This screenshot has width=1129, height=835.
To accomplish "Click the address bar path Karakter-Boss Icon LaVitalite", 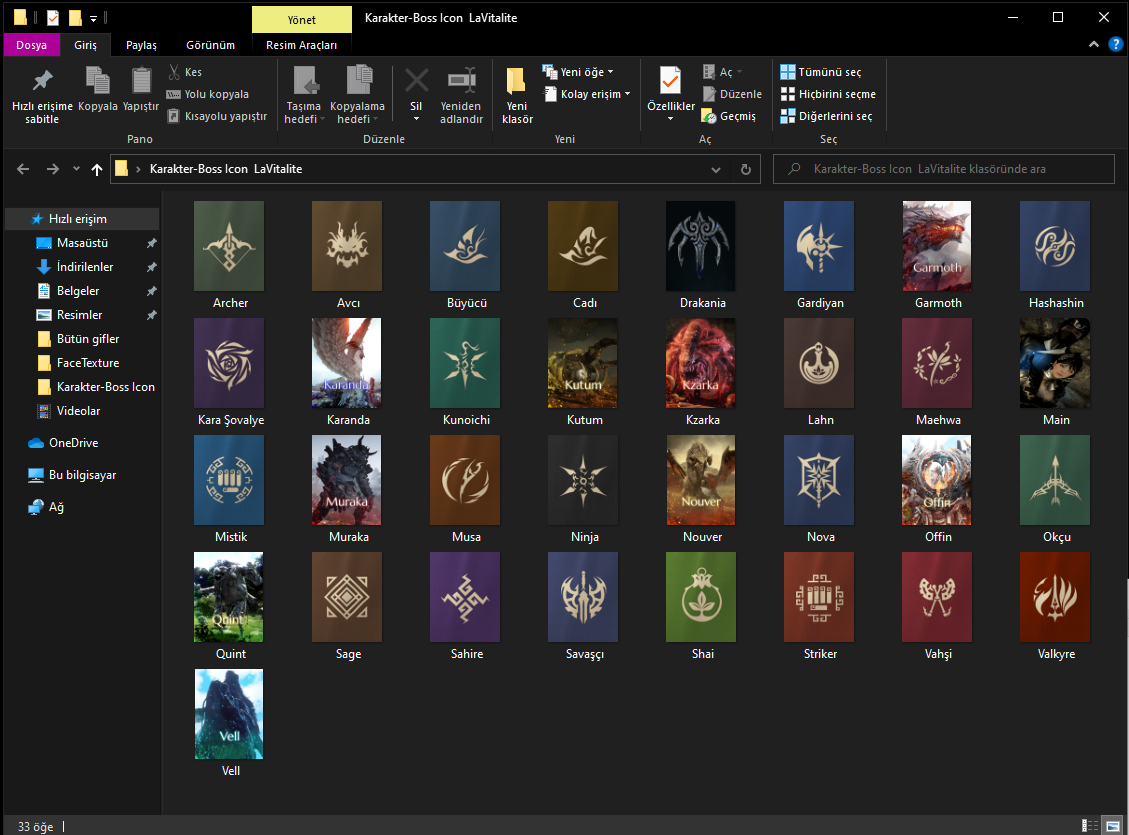I will click(x=225, y=169).
